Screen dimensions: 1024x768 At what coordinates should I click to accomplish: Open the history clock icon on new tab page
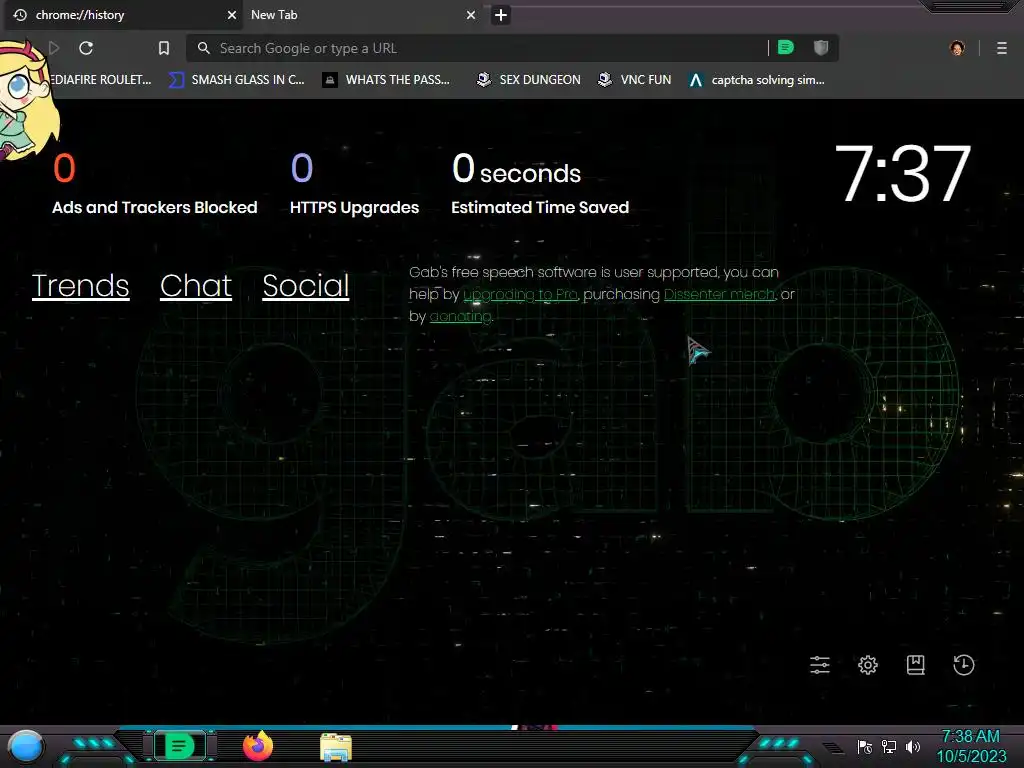point(964,665)
